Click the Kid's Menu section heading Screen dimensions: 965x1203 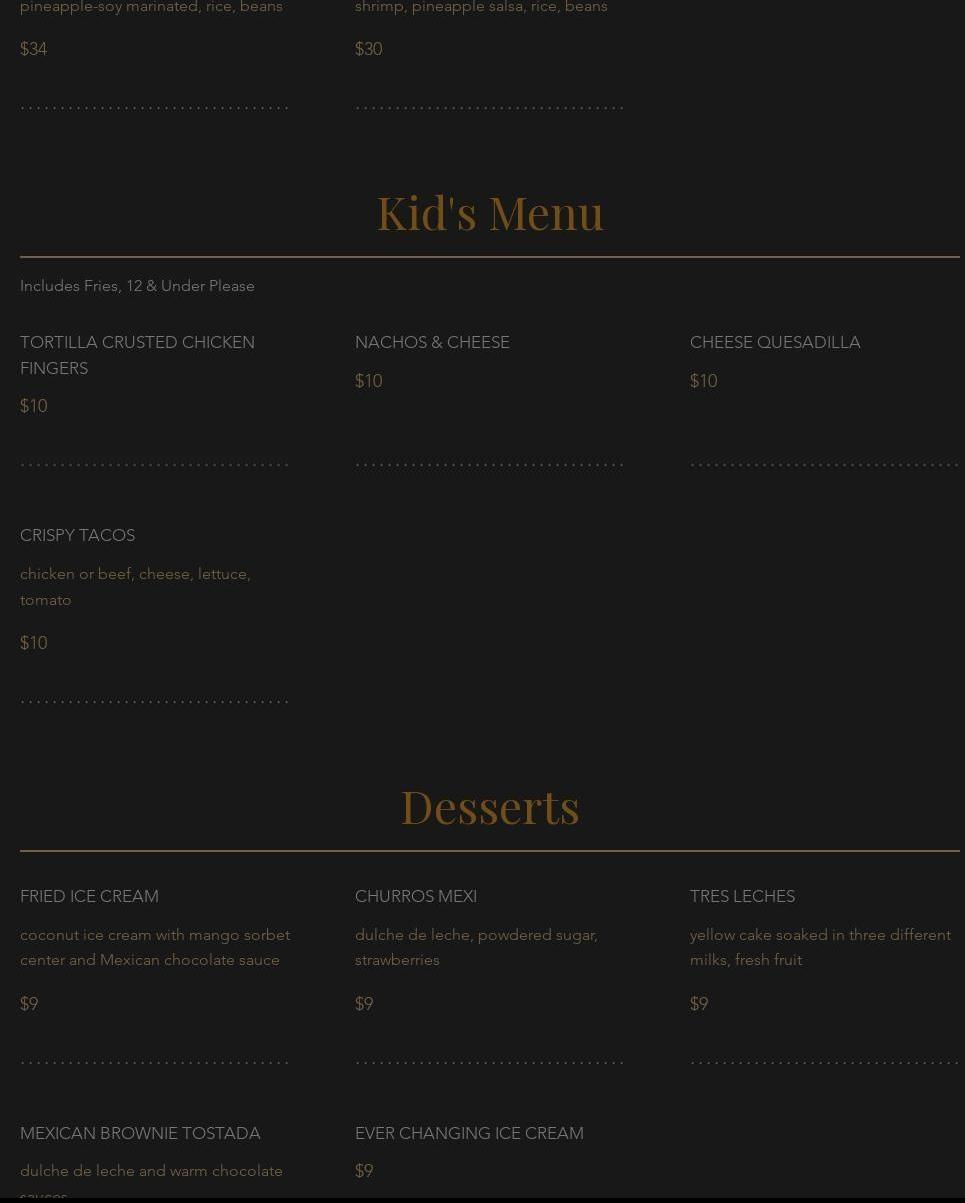(490, 212)
